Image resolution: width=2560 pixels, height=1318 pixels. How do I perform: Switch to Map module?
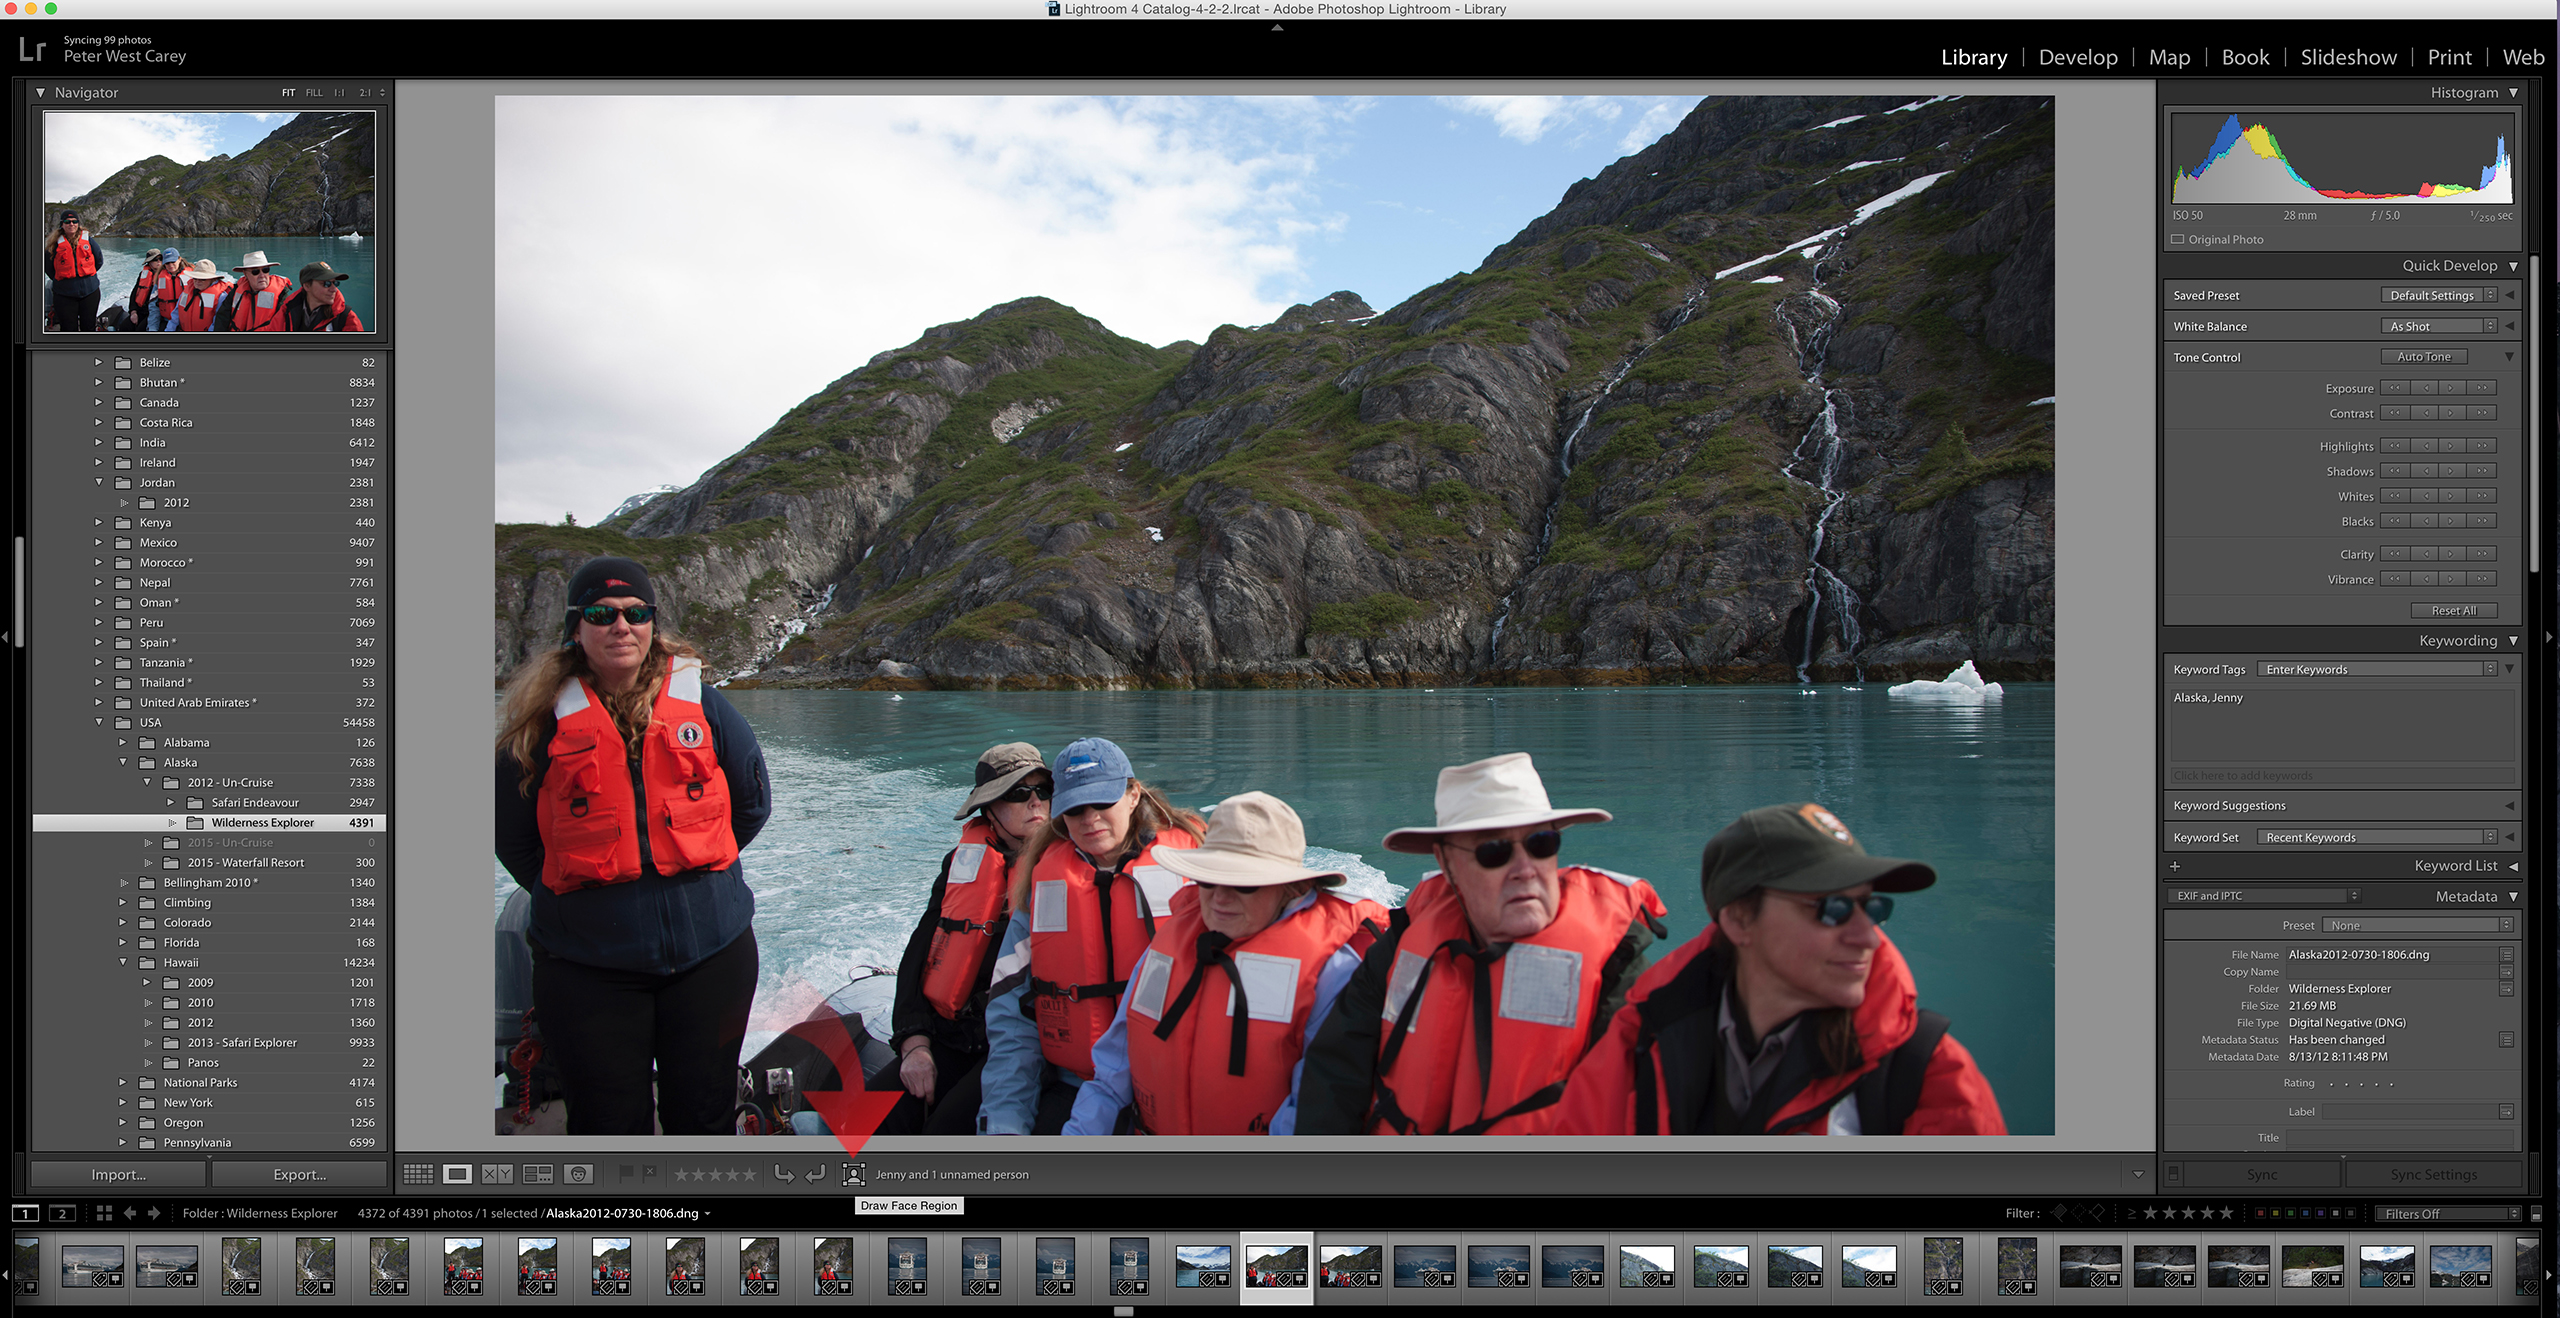pos(2169,57)
